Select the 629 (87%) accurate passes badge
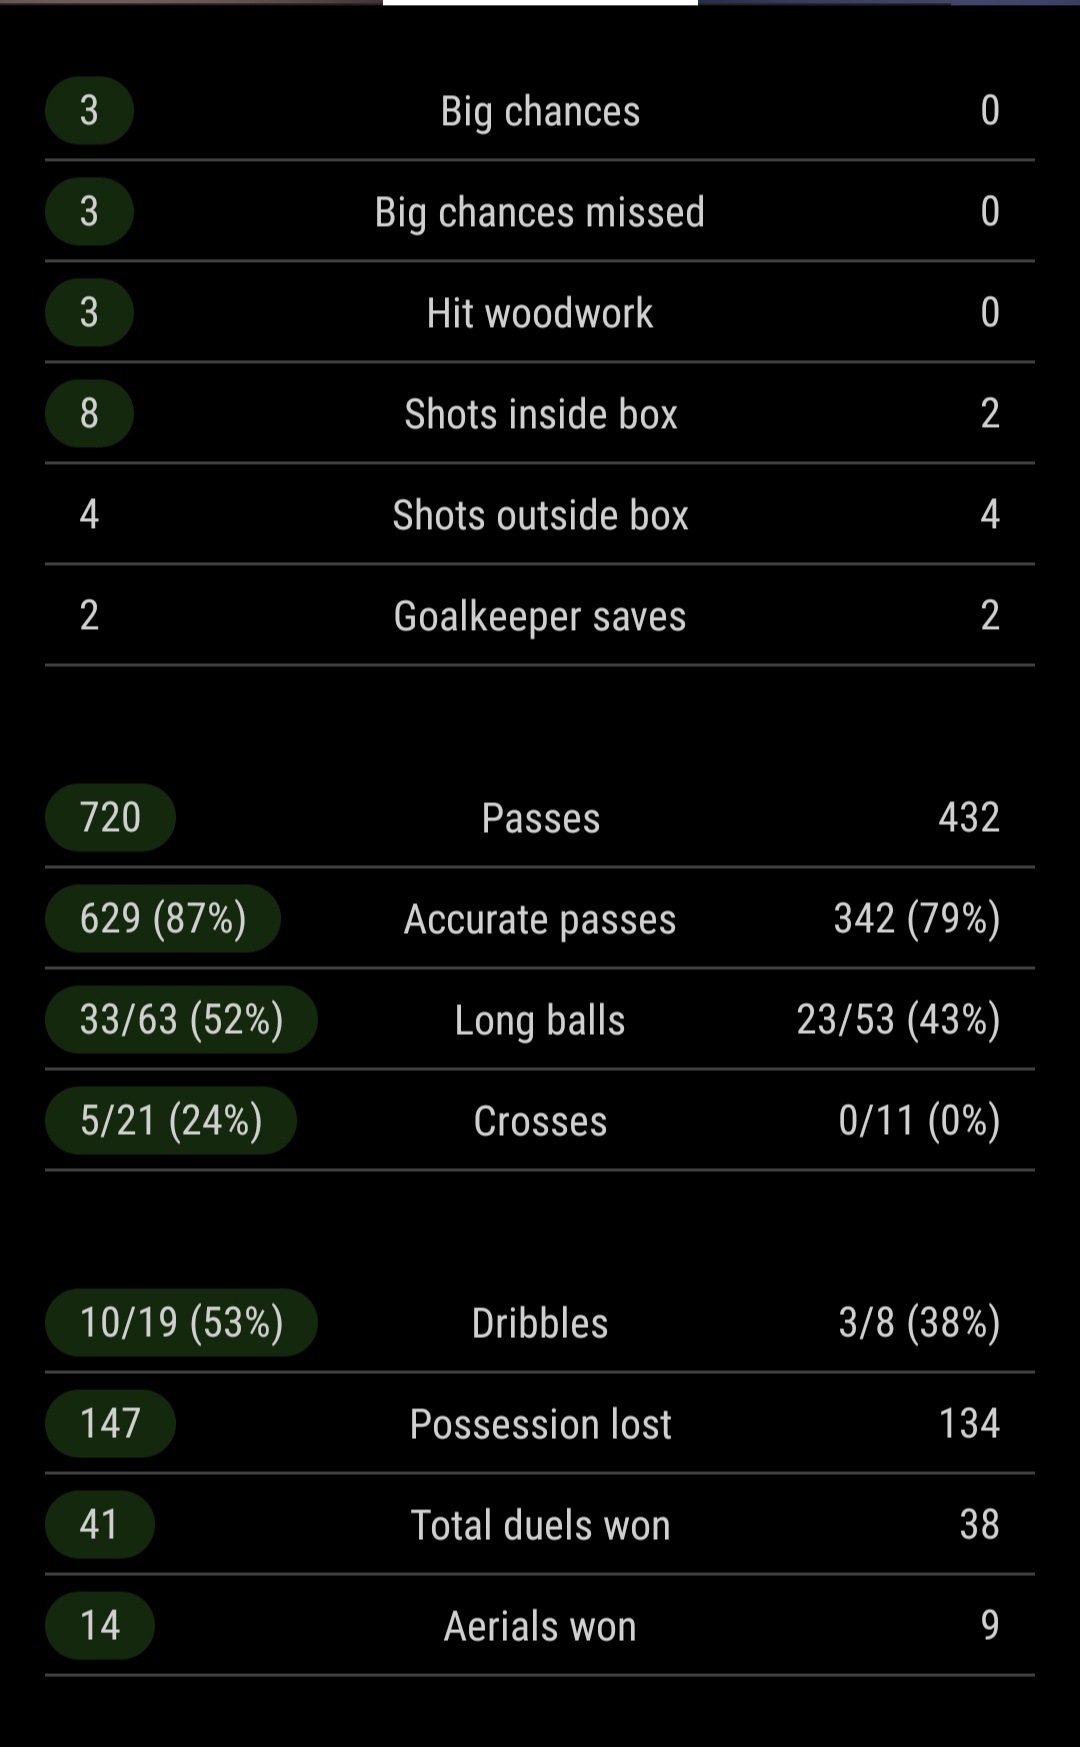This screenshot has width=1080, height=1747. click(x=163, y=918)
